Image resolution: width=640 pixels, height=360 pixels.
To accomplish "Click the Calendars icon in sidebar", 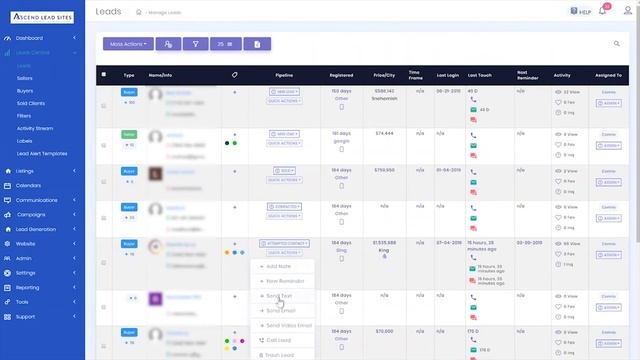I will click(x=7, y=186).
